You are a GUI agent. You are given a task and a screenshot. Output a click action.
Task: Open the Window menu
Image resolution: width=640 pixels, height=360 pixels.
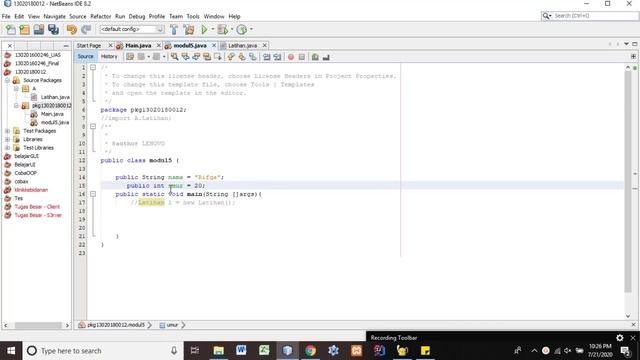click(x=214, y=16)
